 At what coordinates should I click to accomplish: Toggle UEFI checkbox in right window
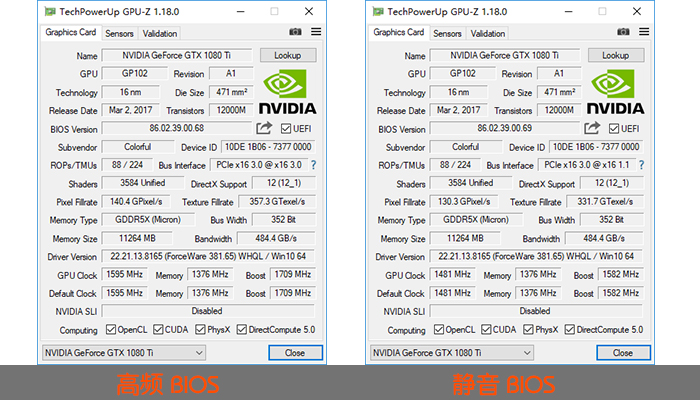click(614, 129)
